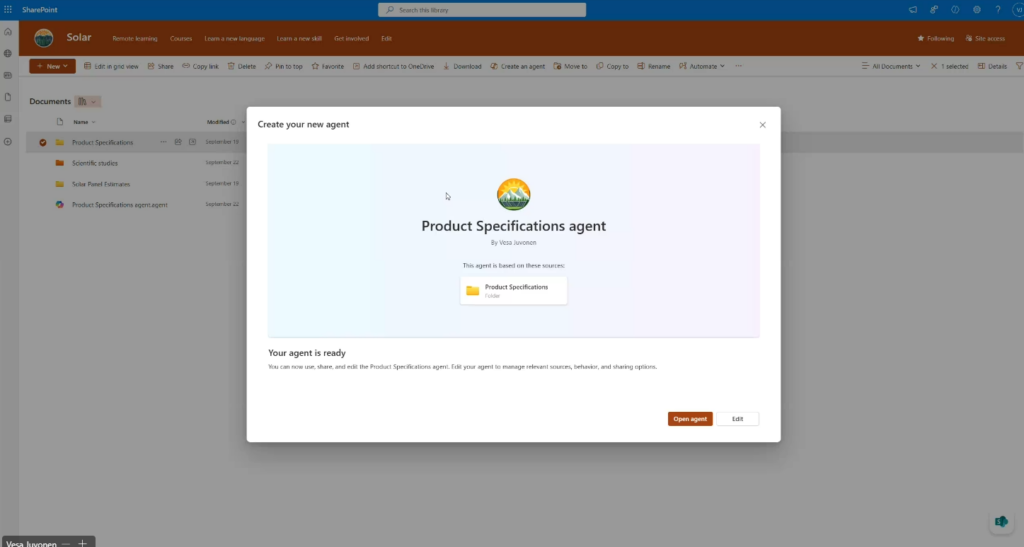Click Site access link
The width and height of the screenshot is (1024, 547).
pyautogui.click(x=985, y=39)
